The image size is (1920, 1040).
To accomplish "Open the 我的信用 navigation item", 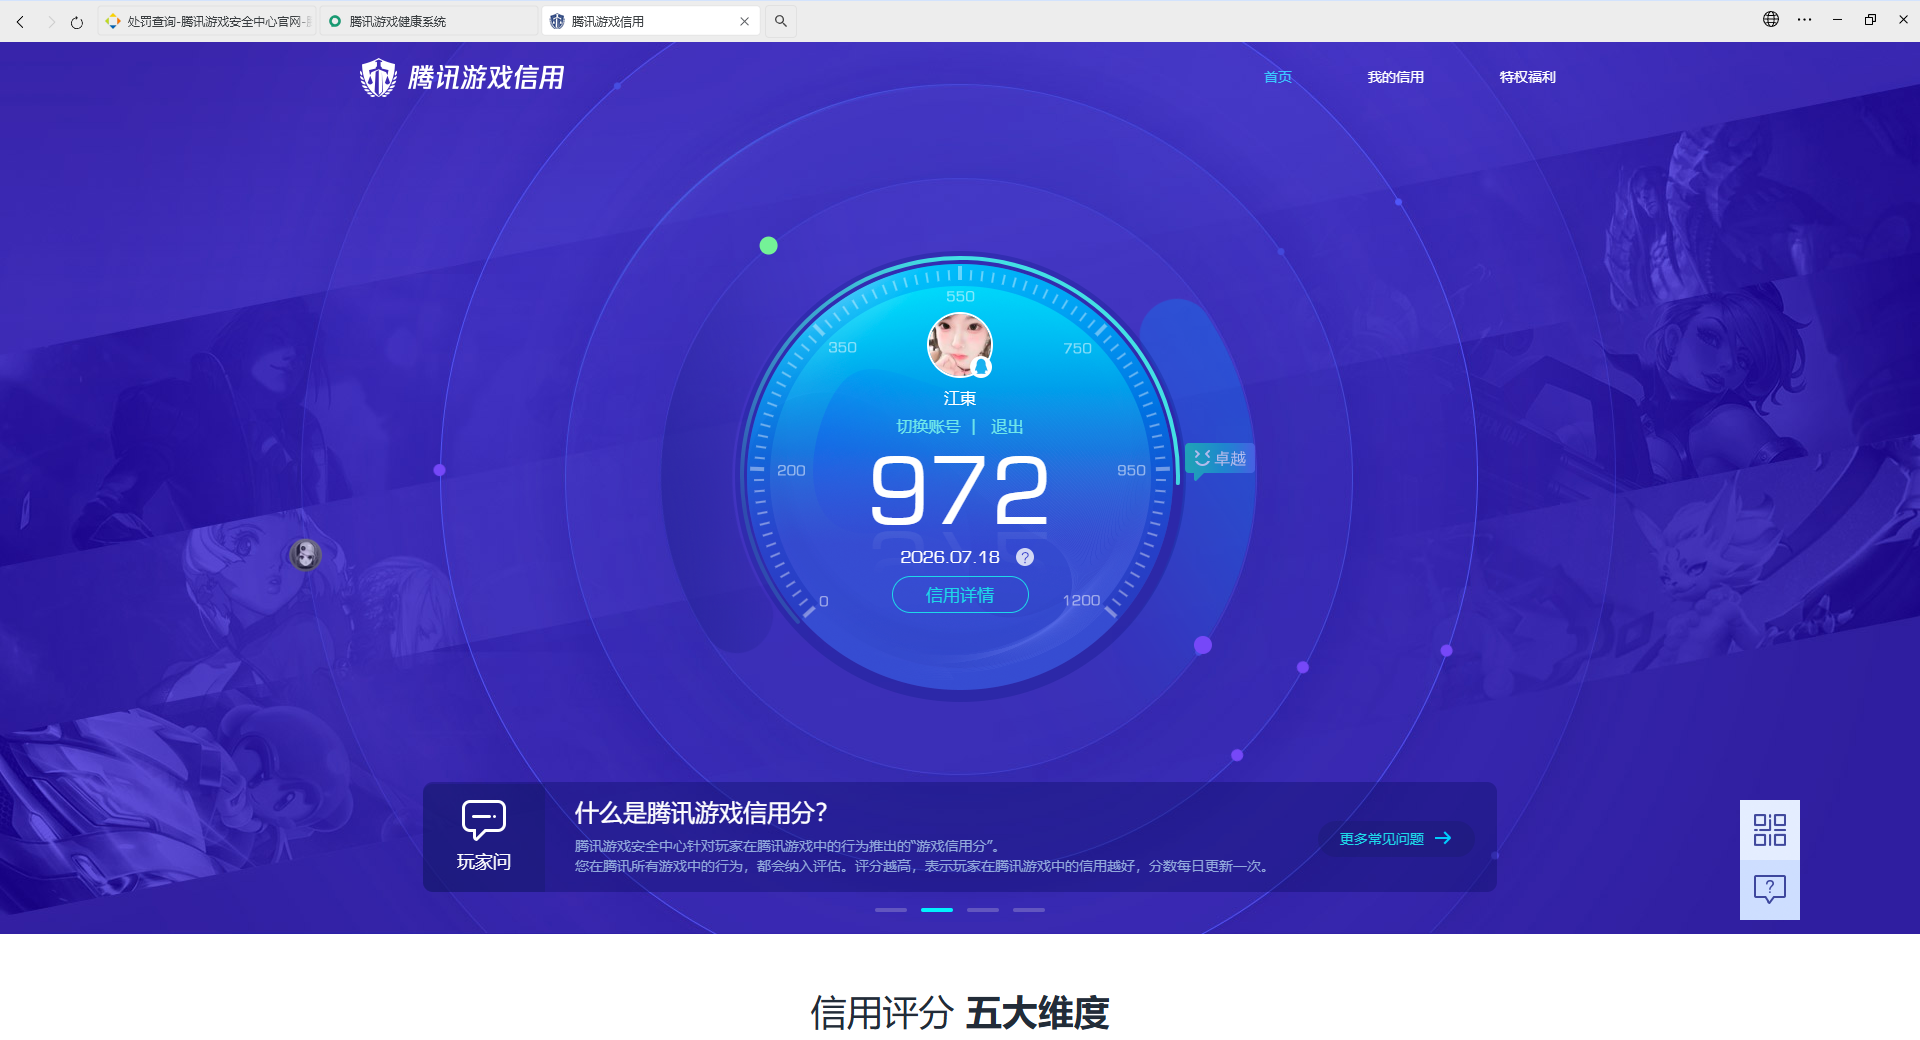I will [1395, 77].
